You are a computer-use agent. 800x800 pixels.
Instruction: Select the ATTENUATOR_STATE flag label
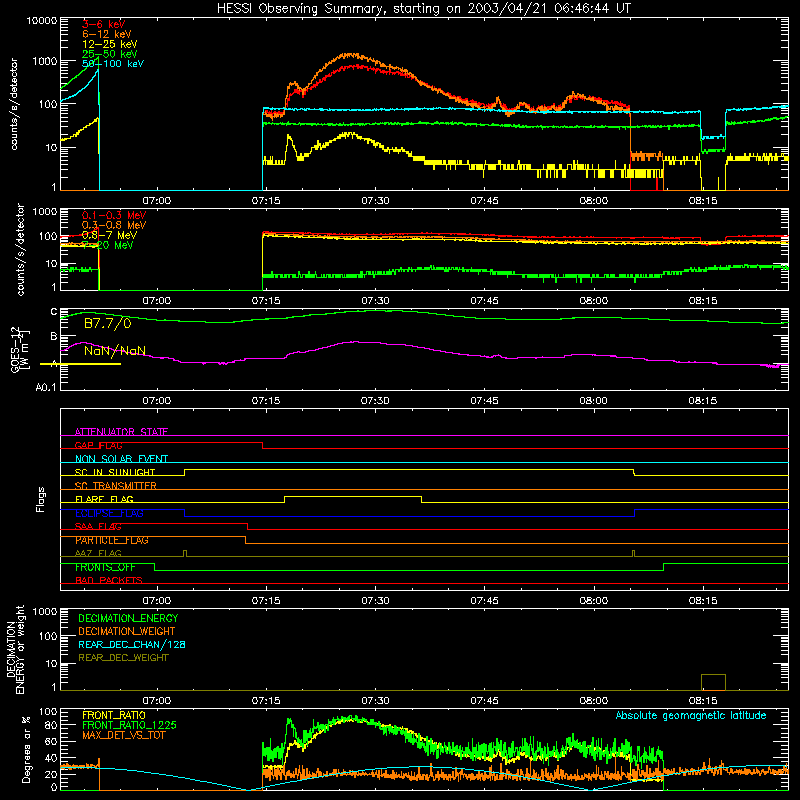(x=121, y=432)
